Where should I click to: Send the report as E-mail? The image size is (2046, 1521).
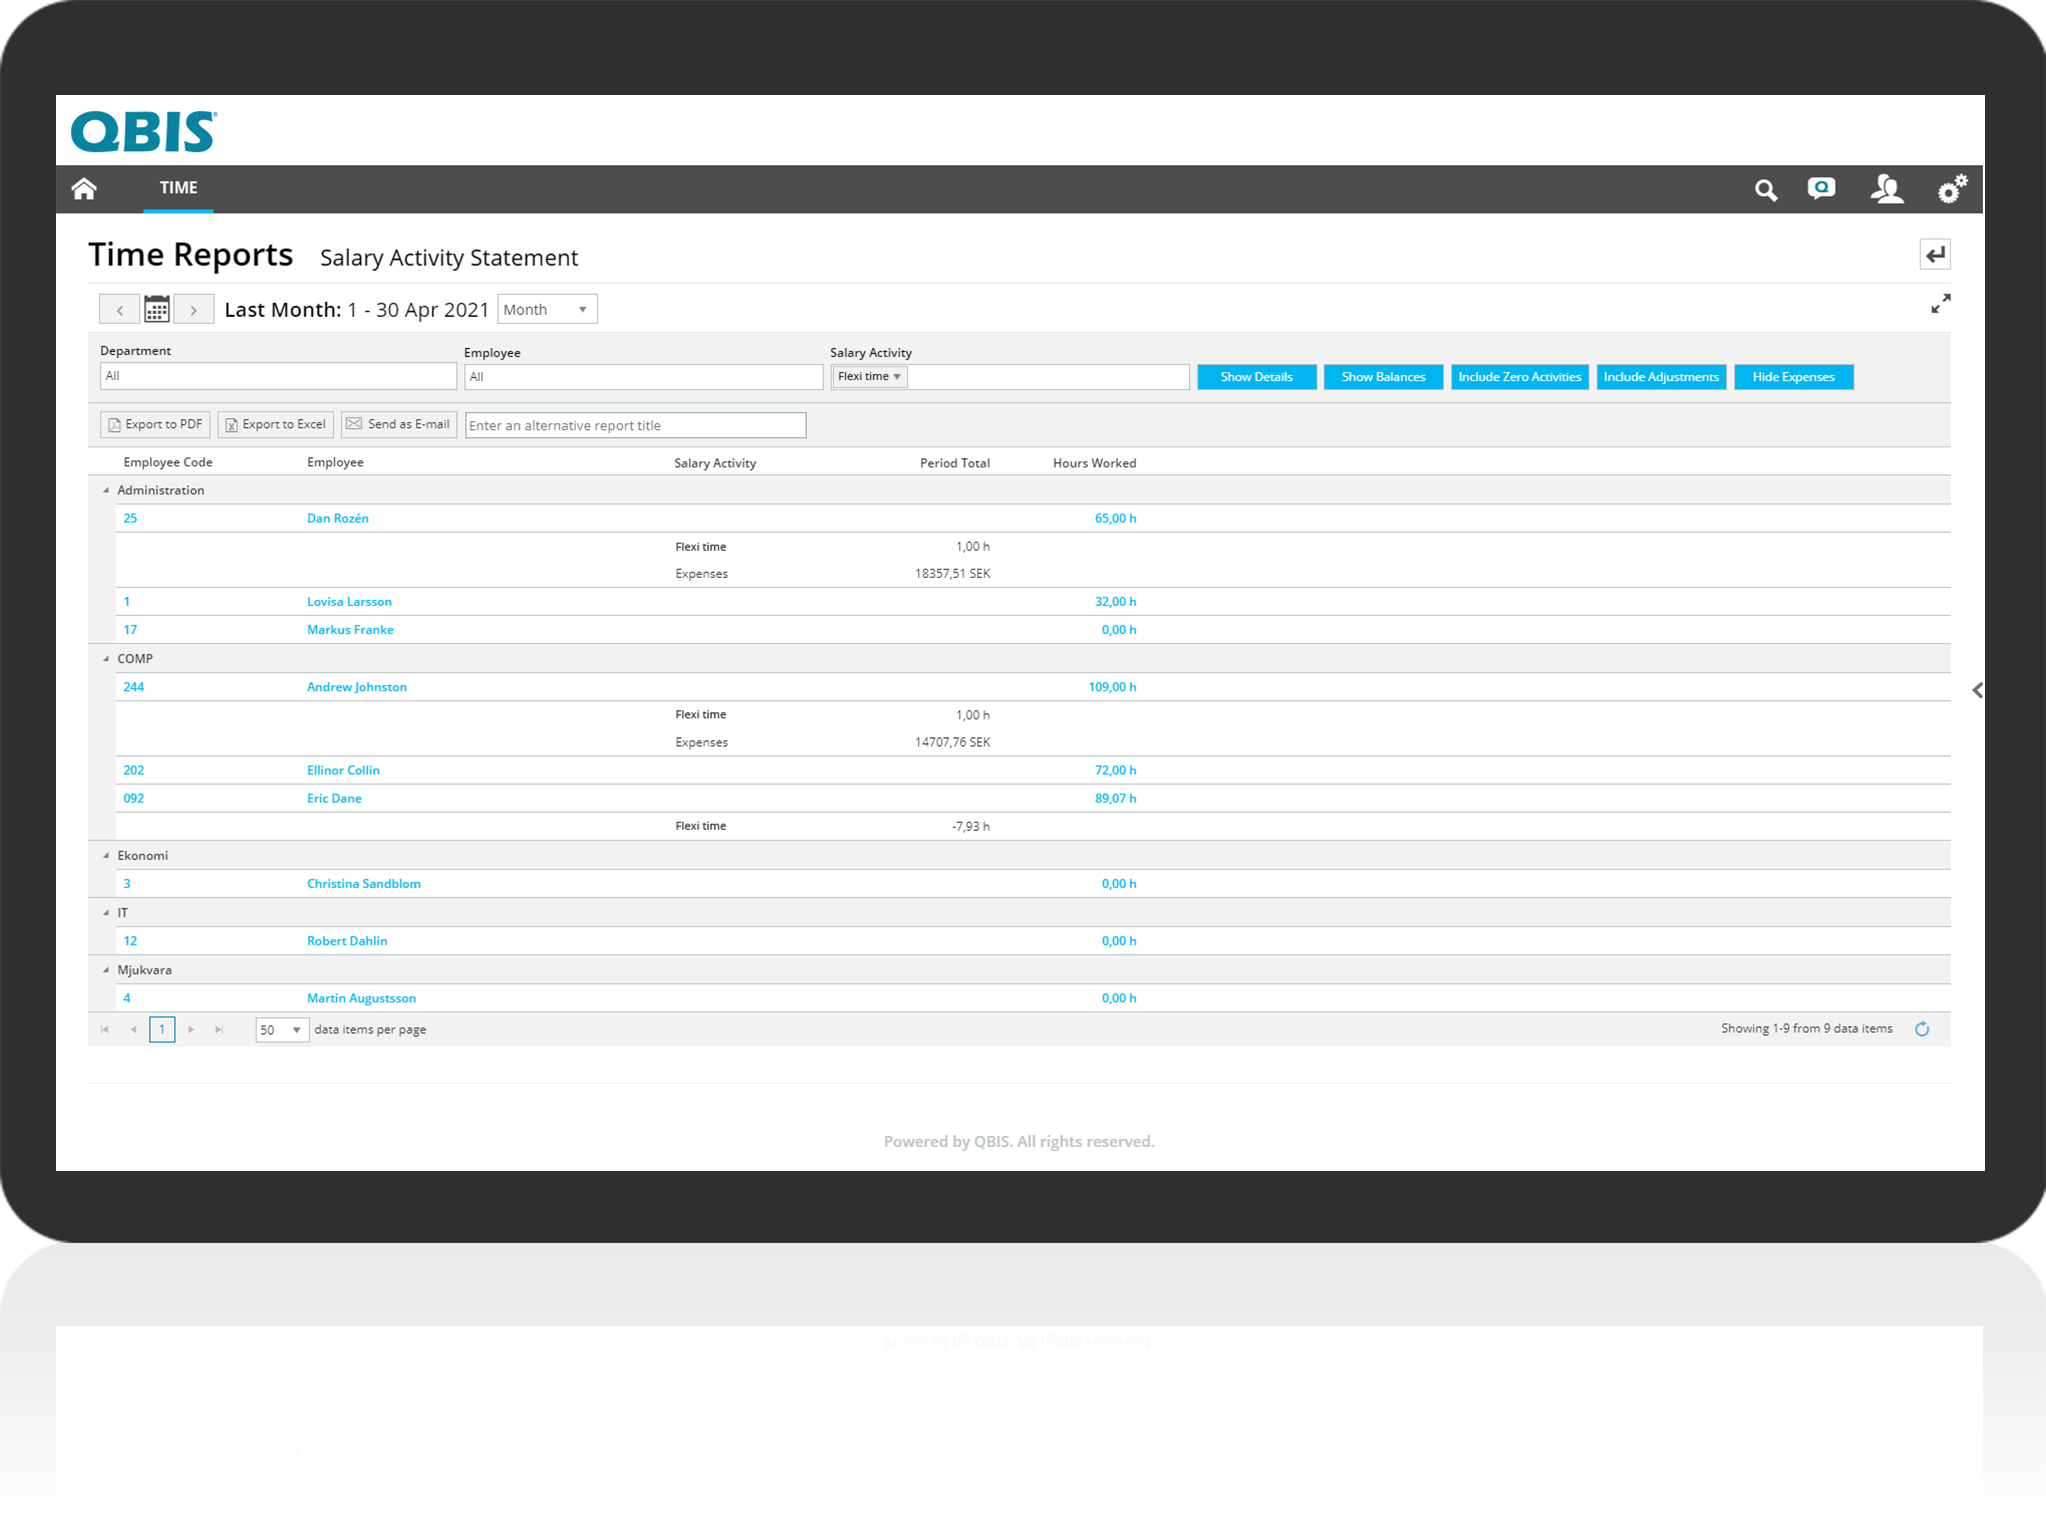[x=399, y=424]
